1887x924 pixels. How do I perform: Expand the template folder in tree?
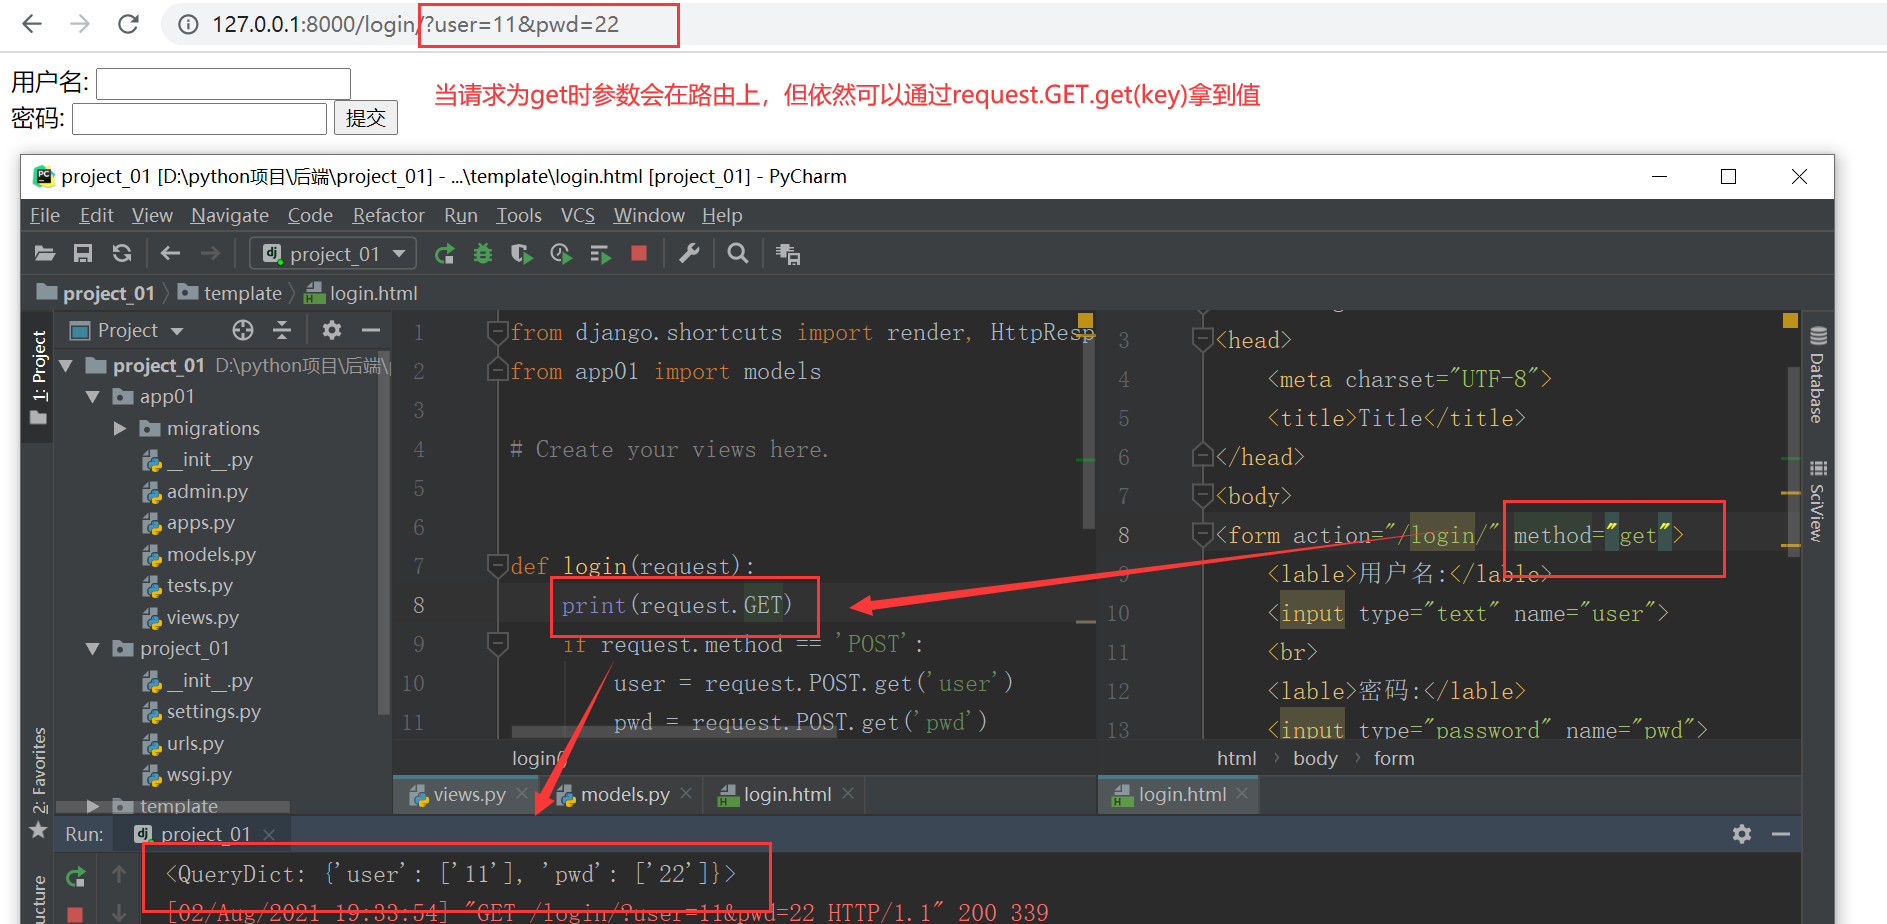click(93, 806)
